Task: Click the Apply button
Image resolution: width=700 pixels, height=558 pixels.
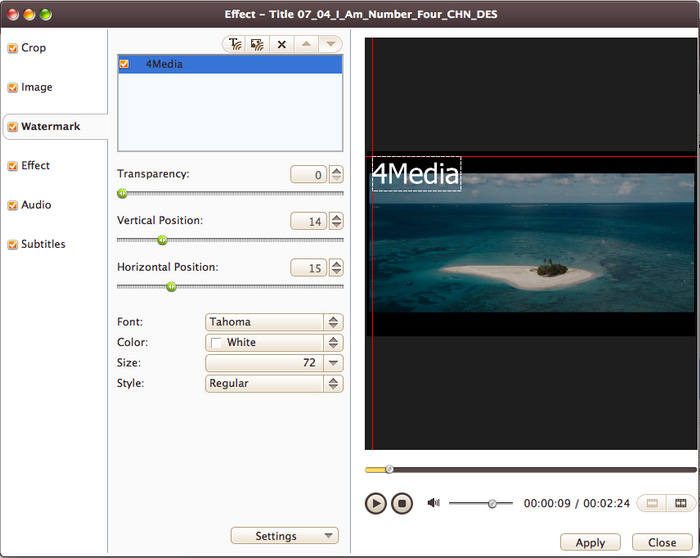Action: 590,542
